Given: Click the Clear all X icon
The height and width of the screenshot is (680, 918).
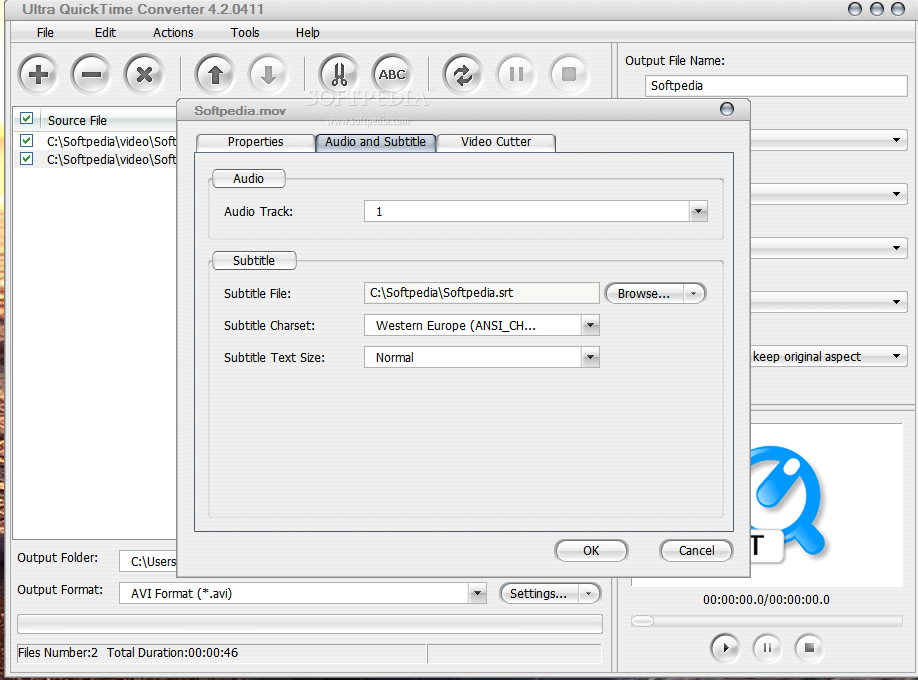Looking at the screenshot, I should [144, 74].
